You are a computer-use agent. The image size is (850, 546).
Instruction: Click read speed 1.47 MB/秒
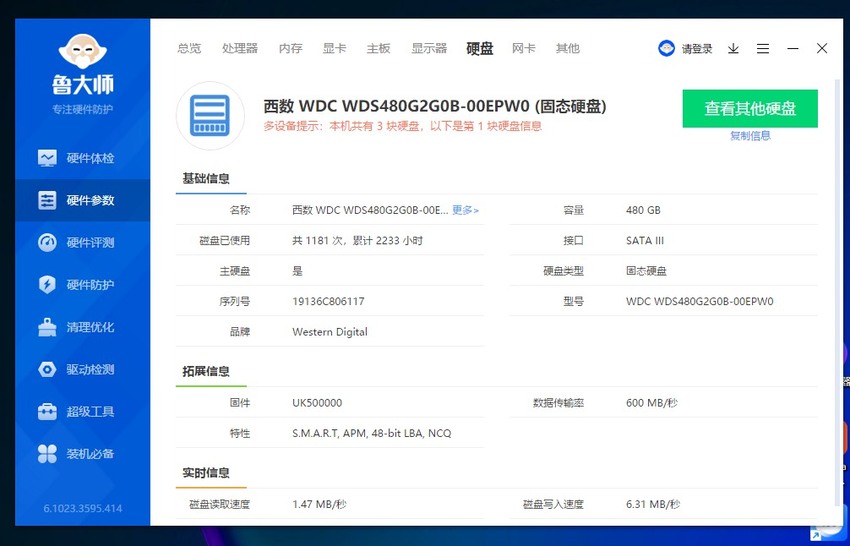[x=319, y=504]
